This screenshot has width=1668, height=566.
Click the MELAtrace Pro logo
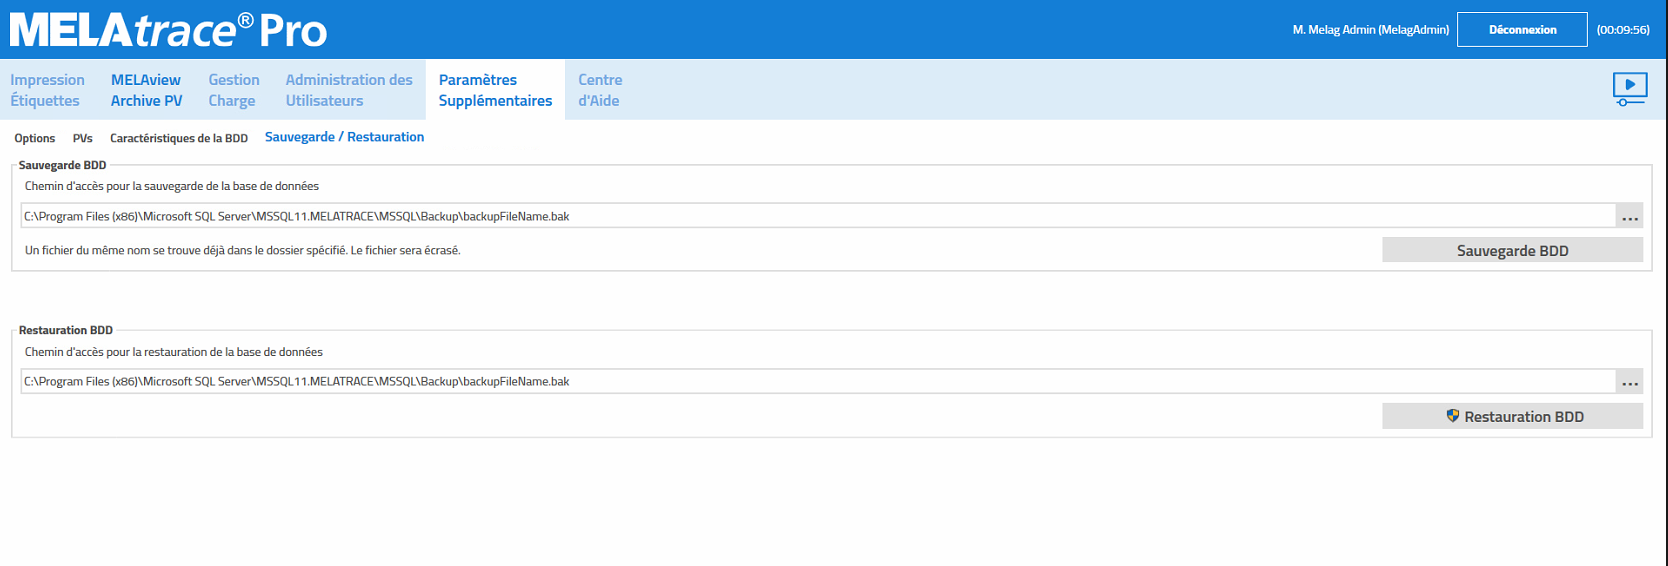coord(168,30)
